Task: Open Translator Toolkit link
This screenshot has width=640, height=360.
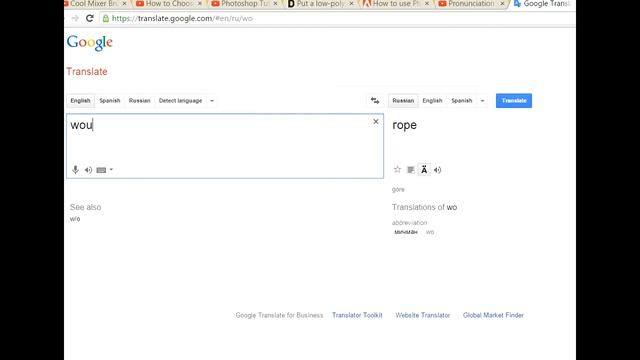Action: [357, 315]
